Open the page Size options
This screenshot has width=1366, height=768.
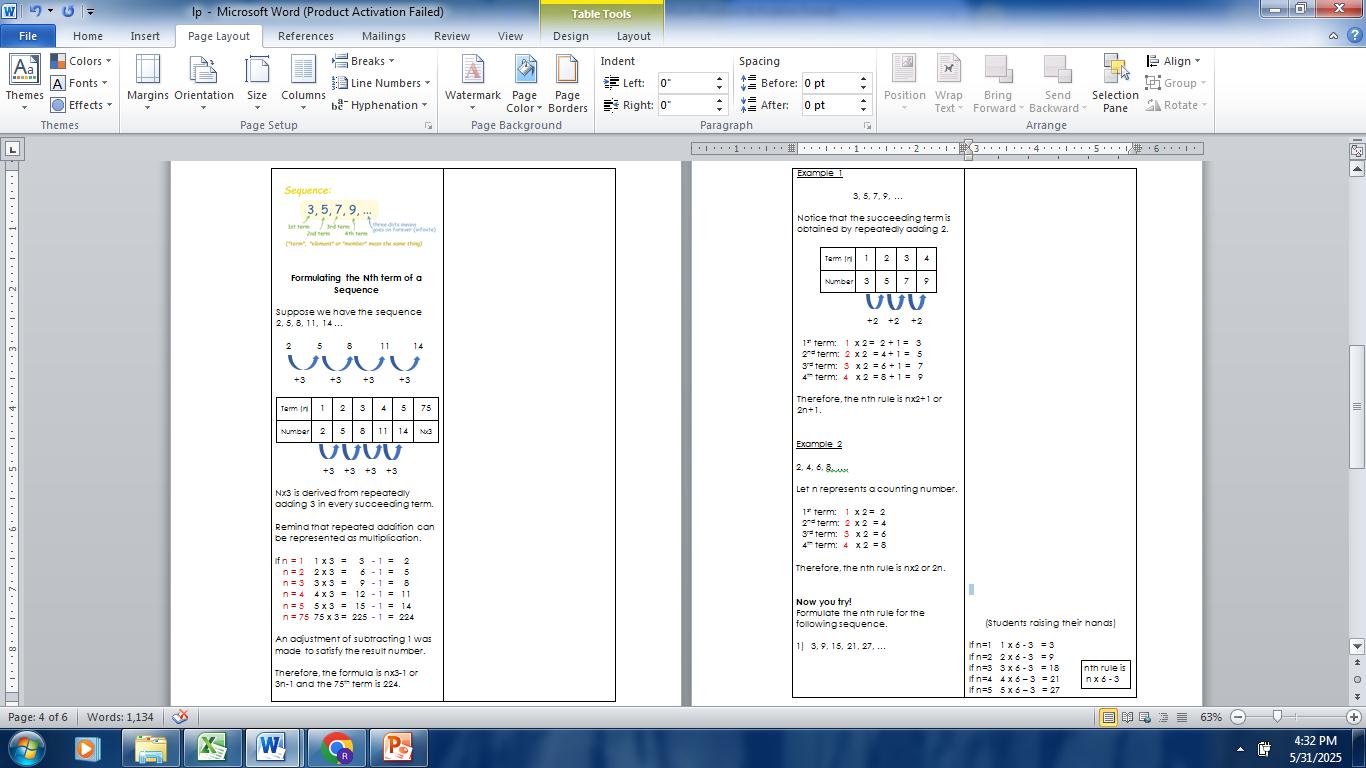pyautogui.click(x=257, y=83)
